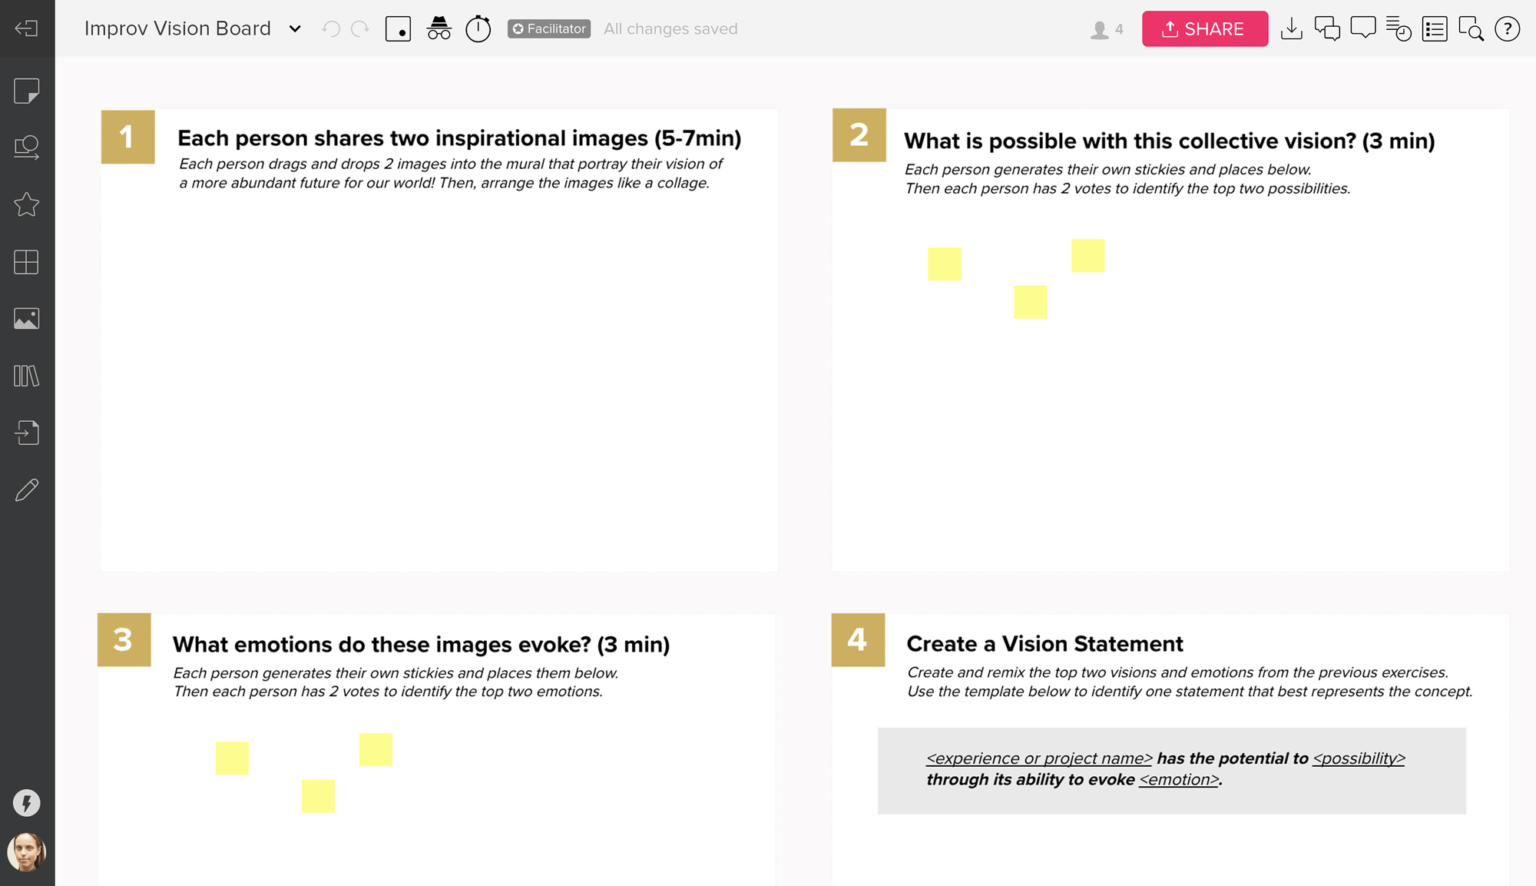Open the find and zoom search tool
Image resolution: width=1536 pixels, height=886 pixels.
coord(1470,28)
